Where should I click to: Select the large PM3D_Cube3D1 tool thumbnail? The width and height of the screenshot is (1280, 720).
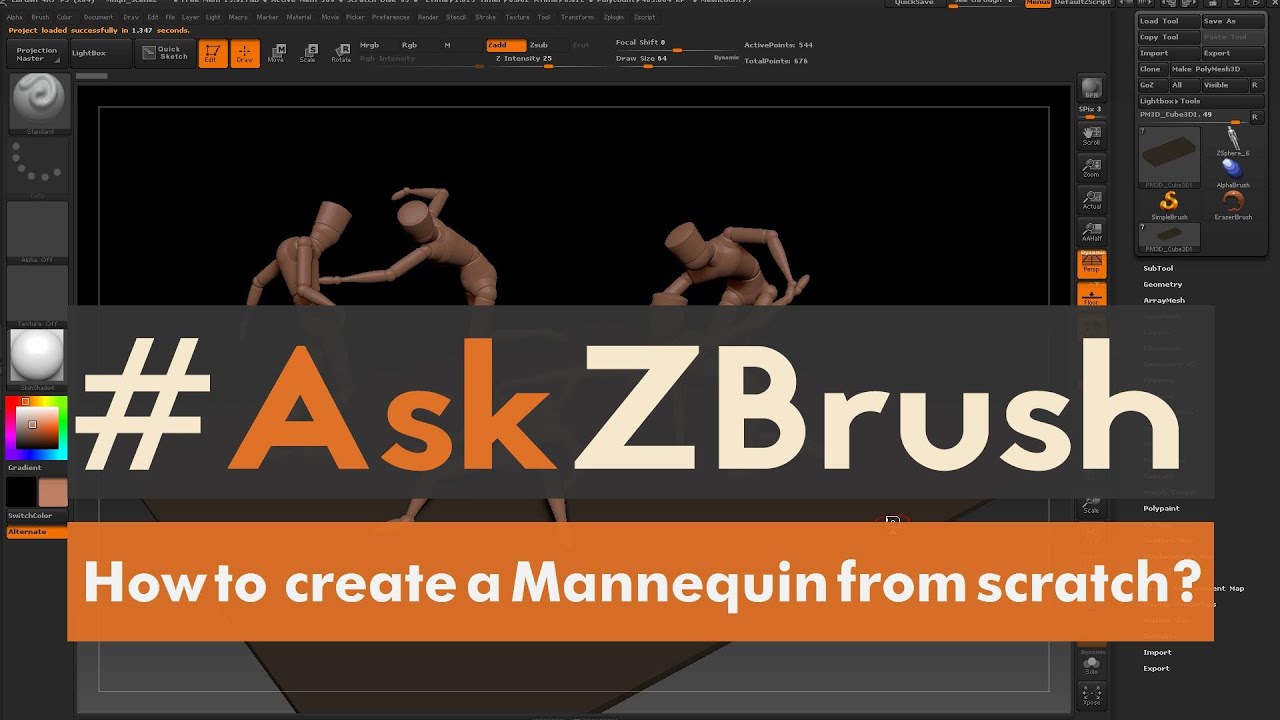(1169, 157)
